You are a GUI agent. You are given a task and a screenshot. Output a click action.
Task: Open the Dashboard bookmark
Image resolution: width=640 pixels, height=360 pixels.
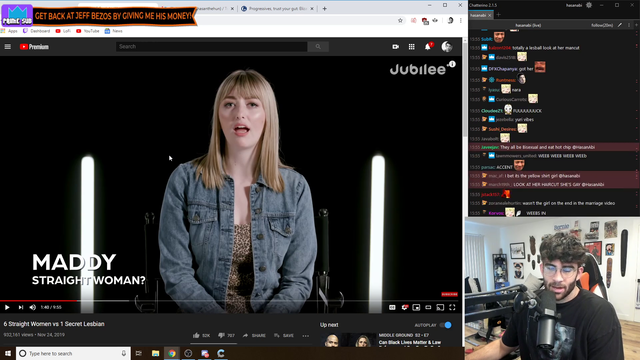pyautogui.click(x=36, y=31)
